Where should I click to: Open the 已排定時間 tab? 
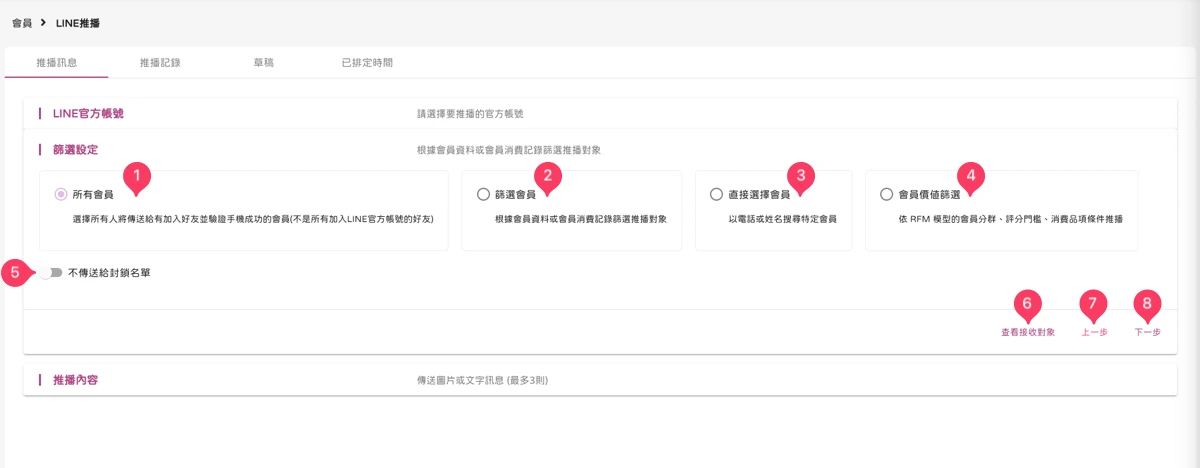coord(367,62)
